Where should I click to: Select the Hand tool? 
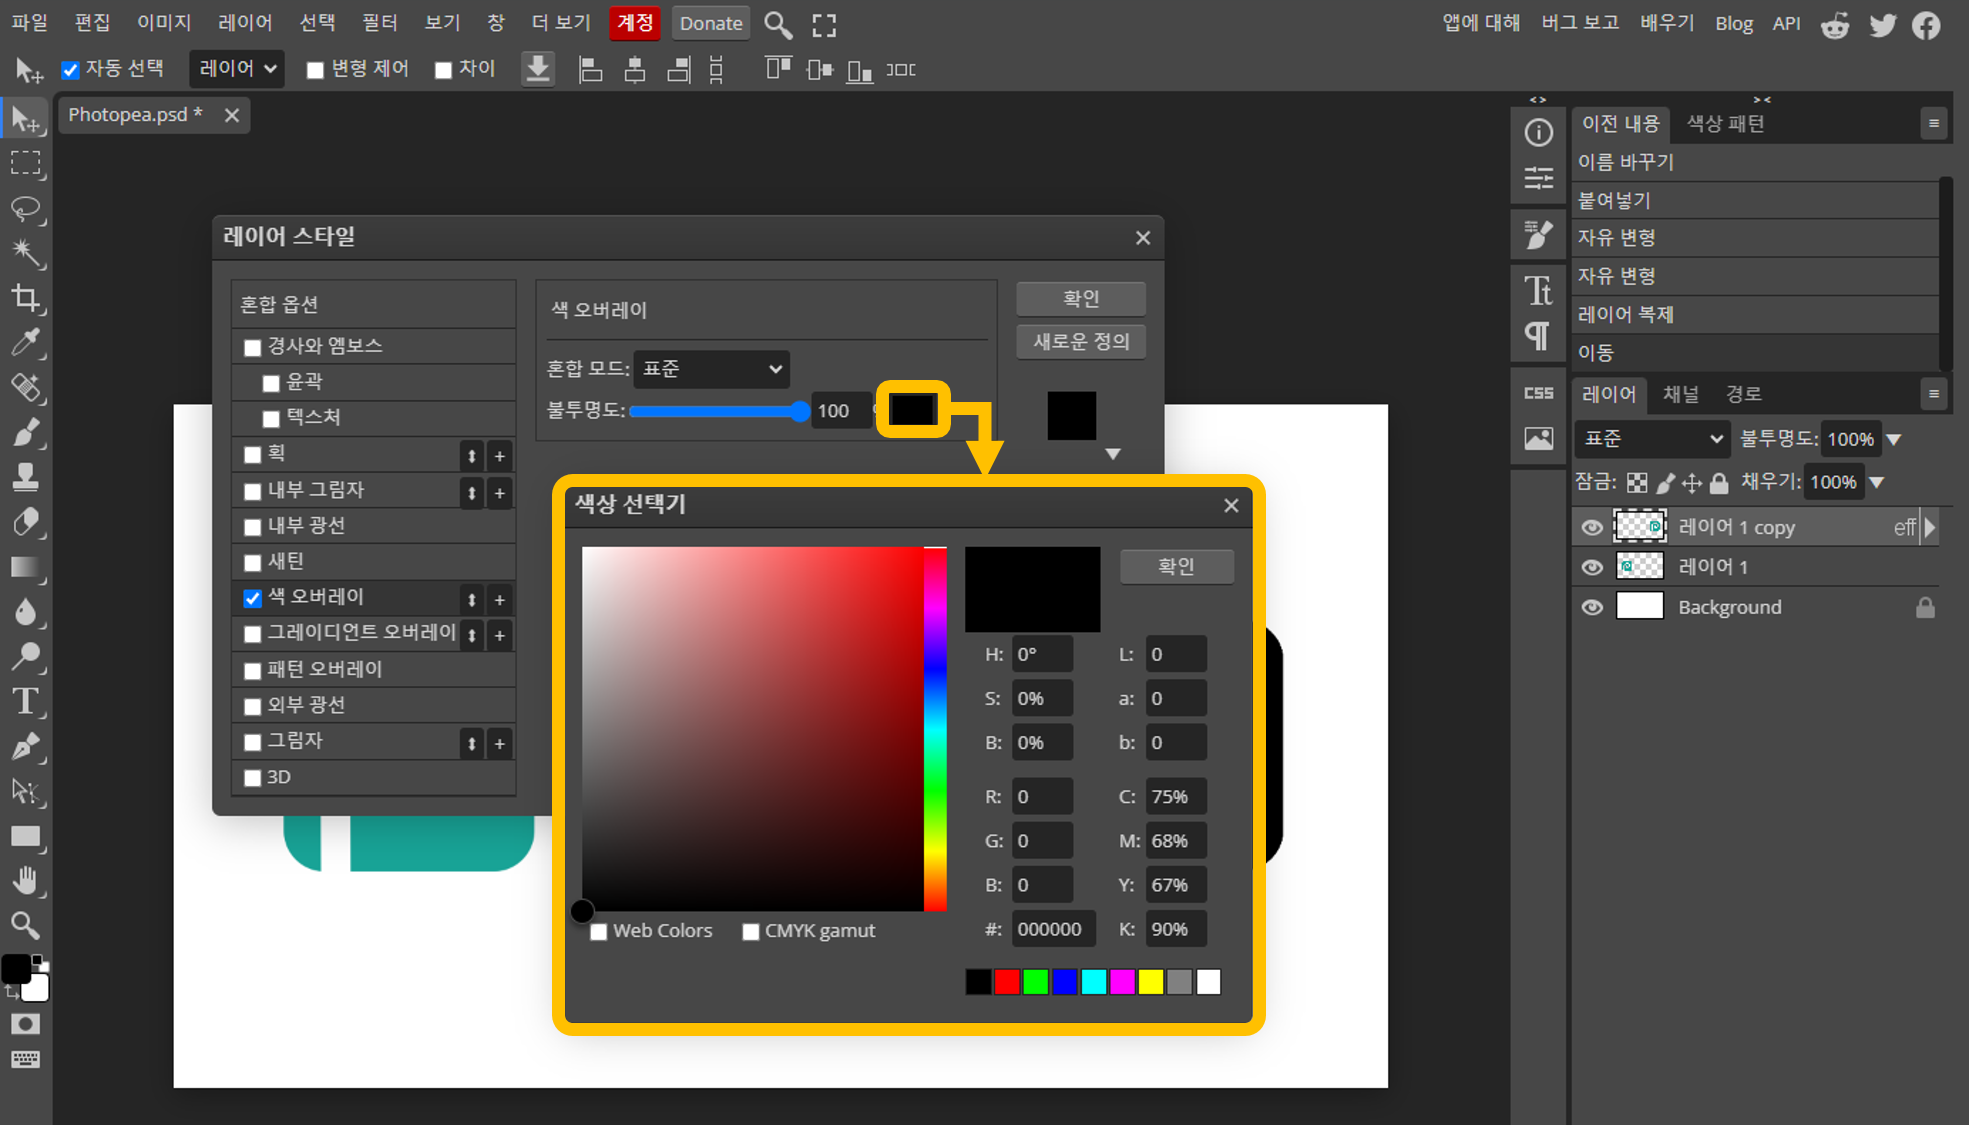tap(26, 880)
